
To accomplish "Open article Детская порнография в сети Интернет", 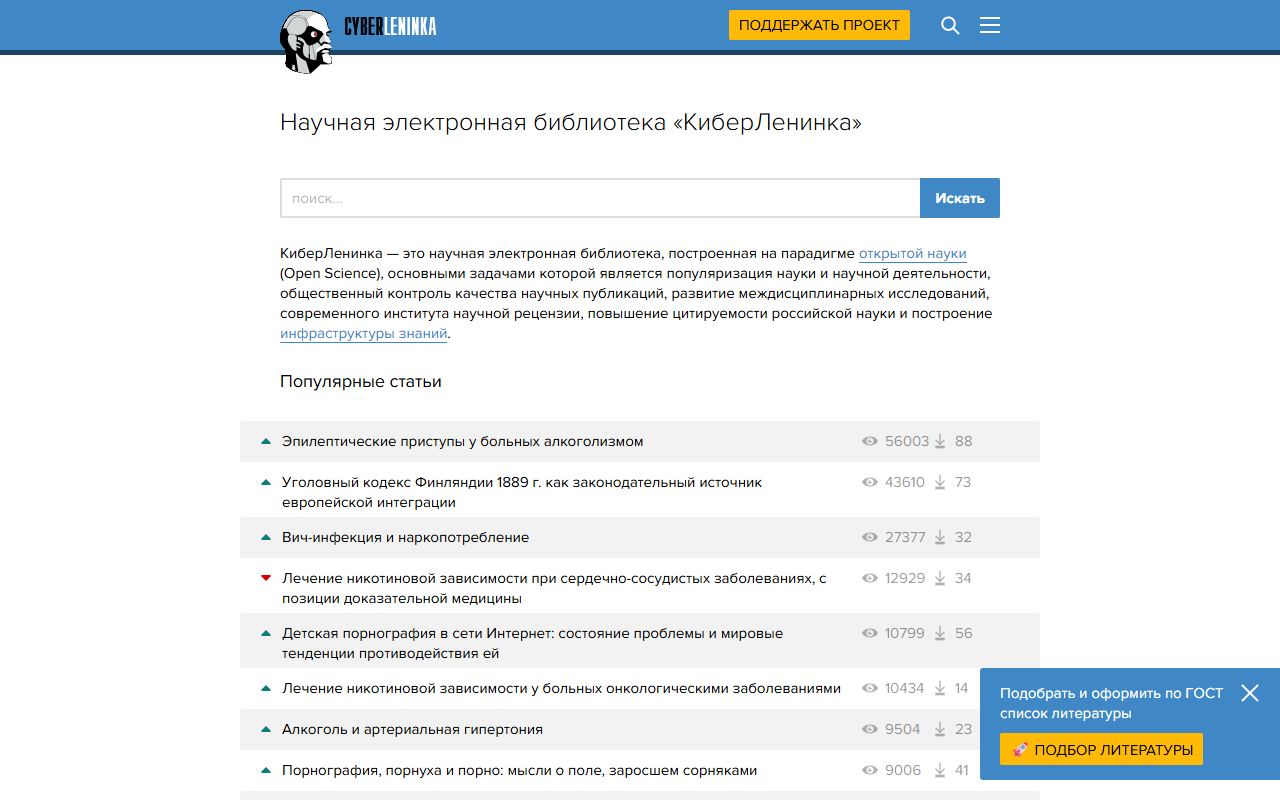I will (x=533, y=643).
